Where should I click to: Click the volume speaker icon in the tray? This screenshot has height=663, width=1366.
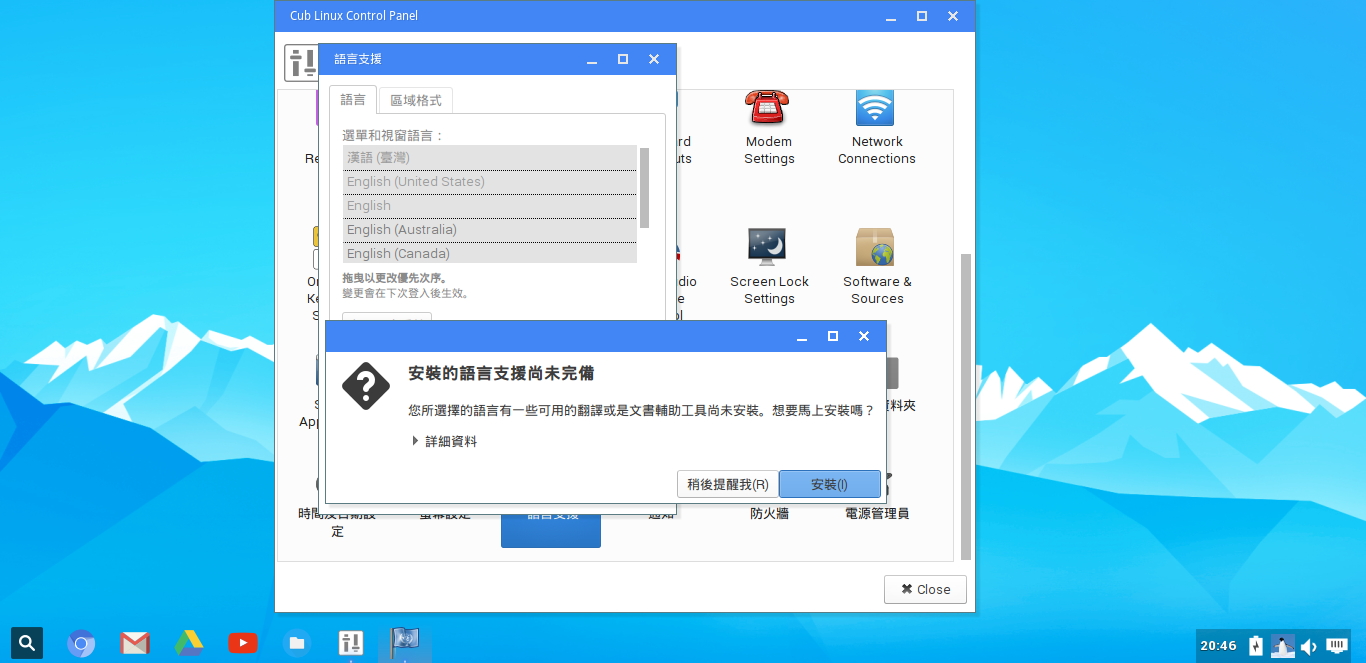1308,645
